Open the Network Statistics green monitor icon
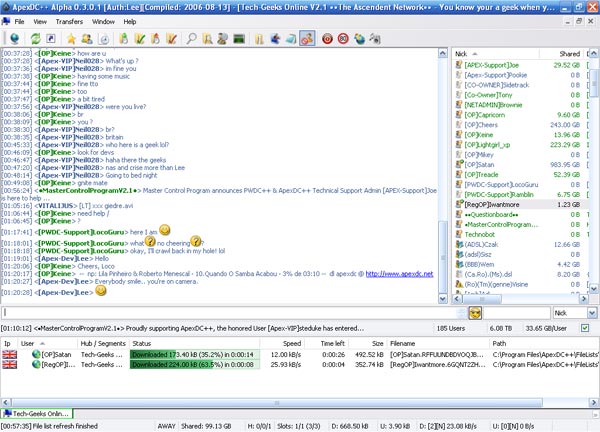 point(239,39)
